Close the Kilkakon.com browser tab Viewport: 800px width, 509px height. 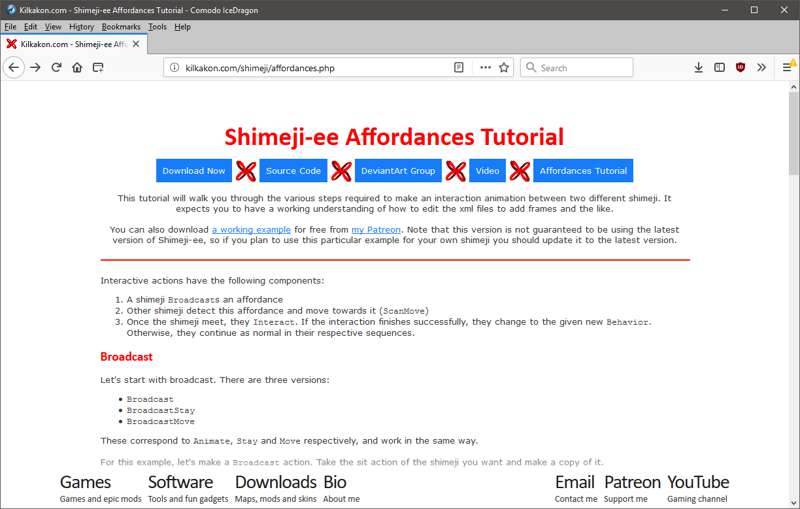tap(135, 44)
